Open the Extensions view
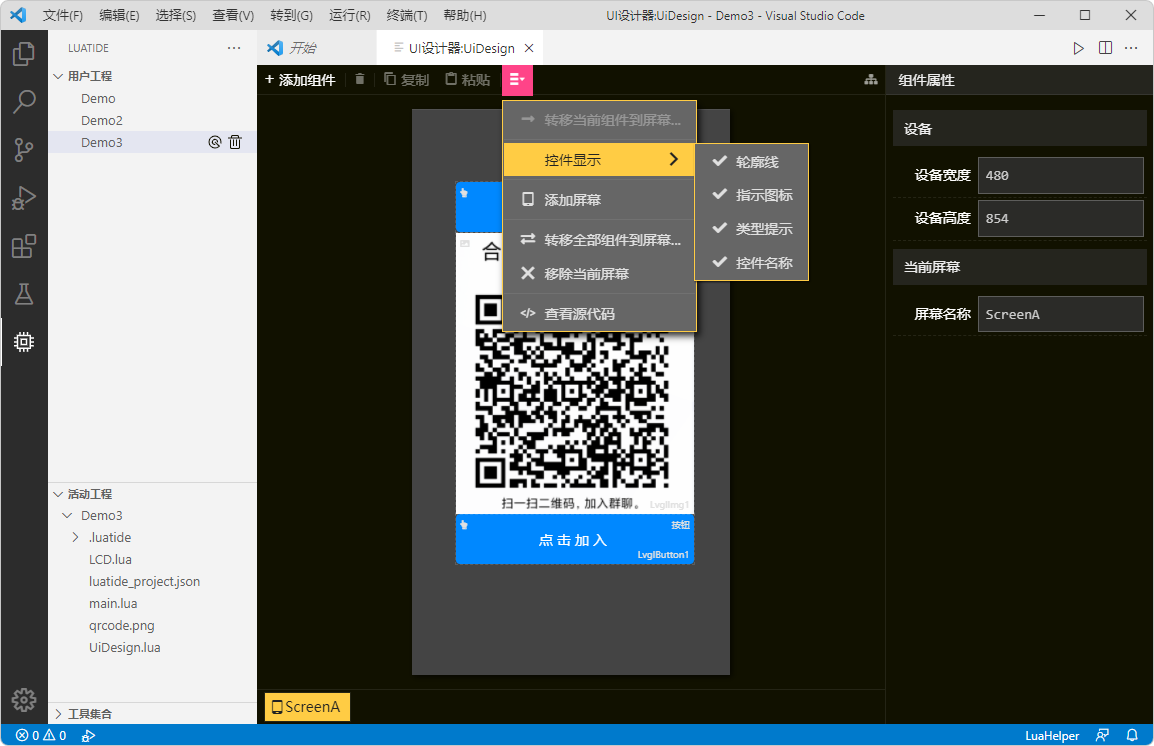 (x=24, y=246)
